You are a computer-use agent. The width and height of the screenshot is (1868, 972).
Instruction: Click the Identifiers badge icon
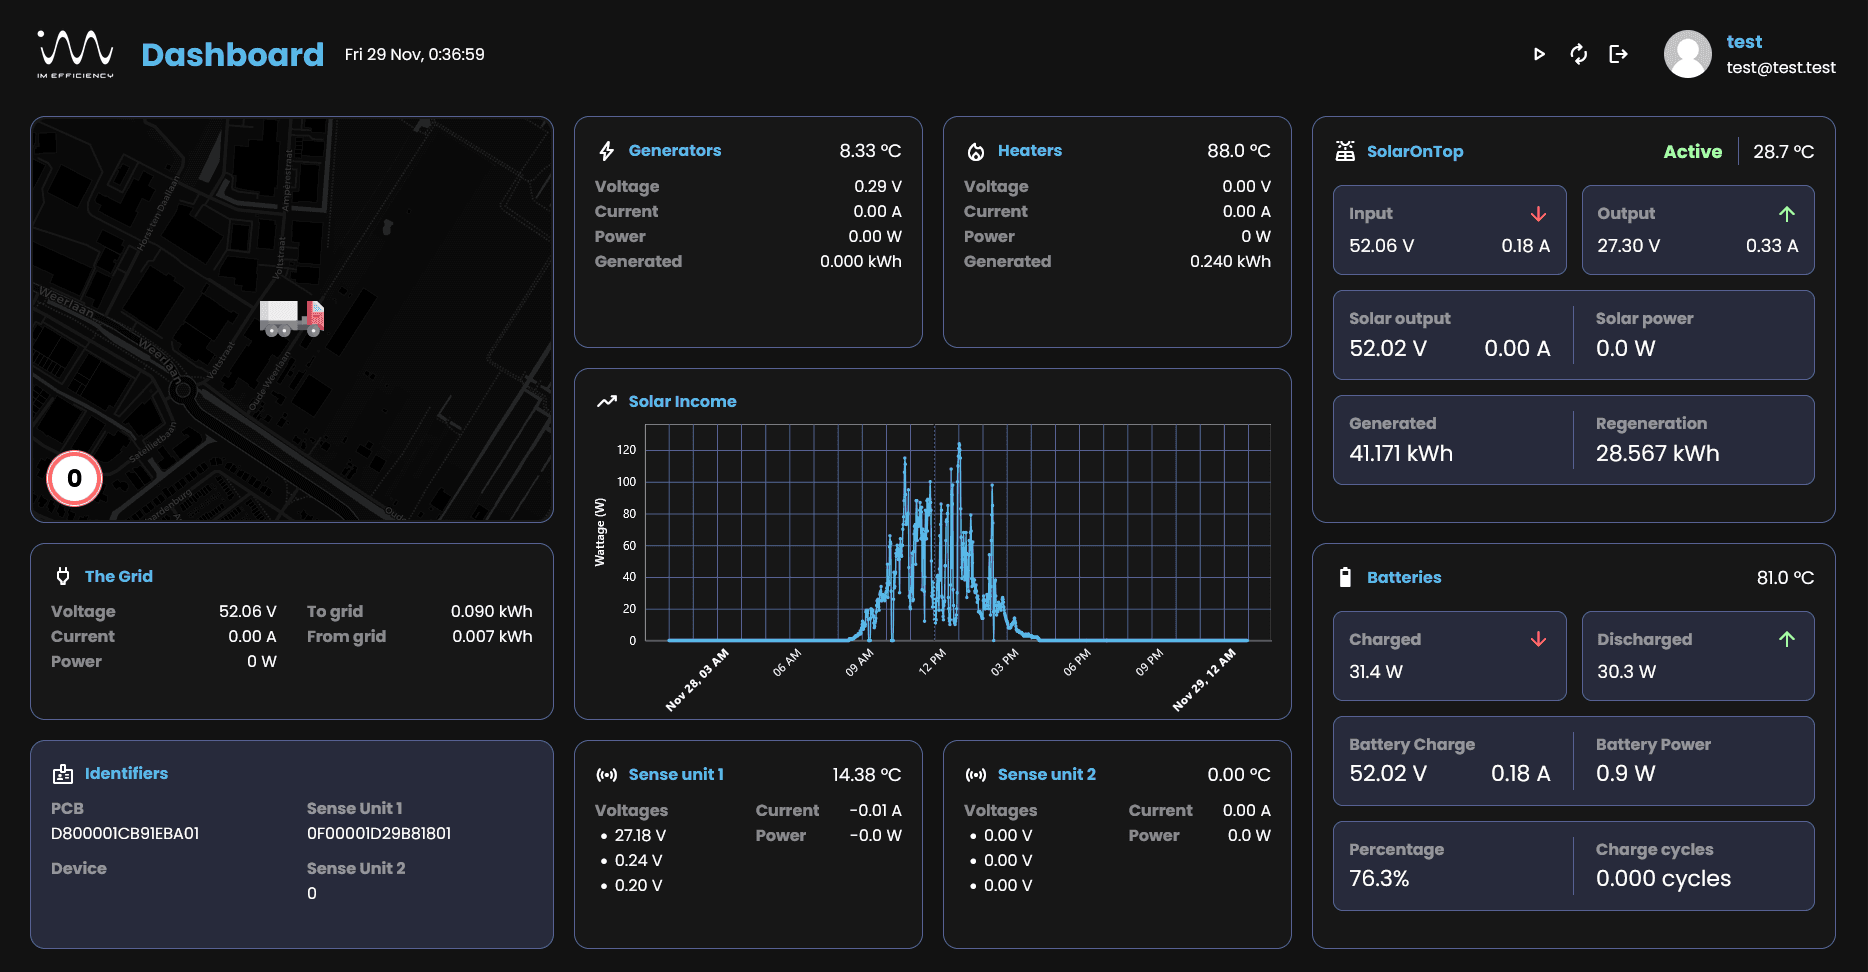[63, 772]
